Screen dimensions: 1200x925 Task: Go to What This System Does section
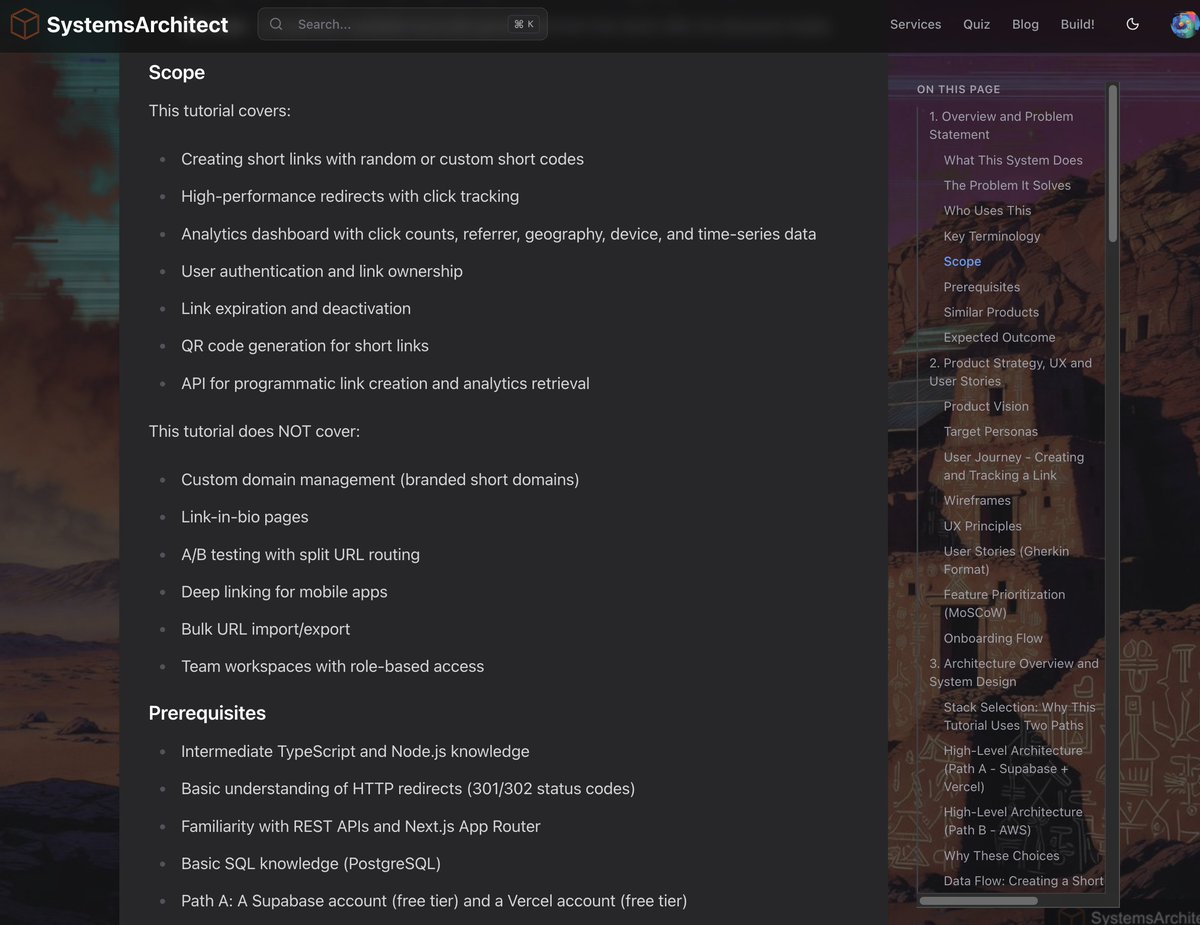coord(1013,160)
